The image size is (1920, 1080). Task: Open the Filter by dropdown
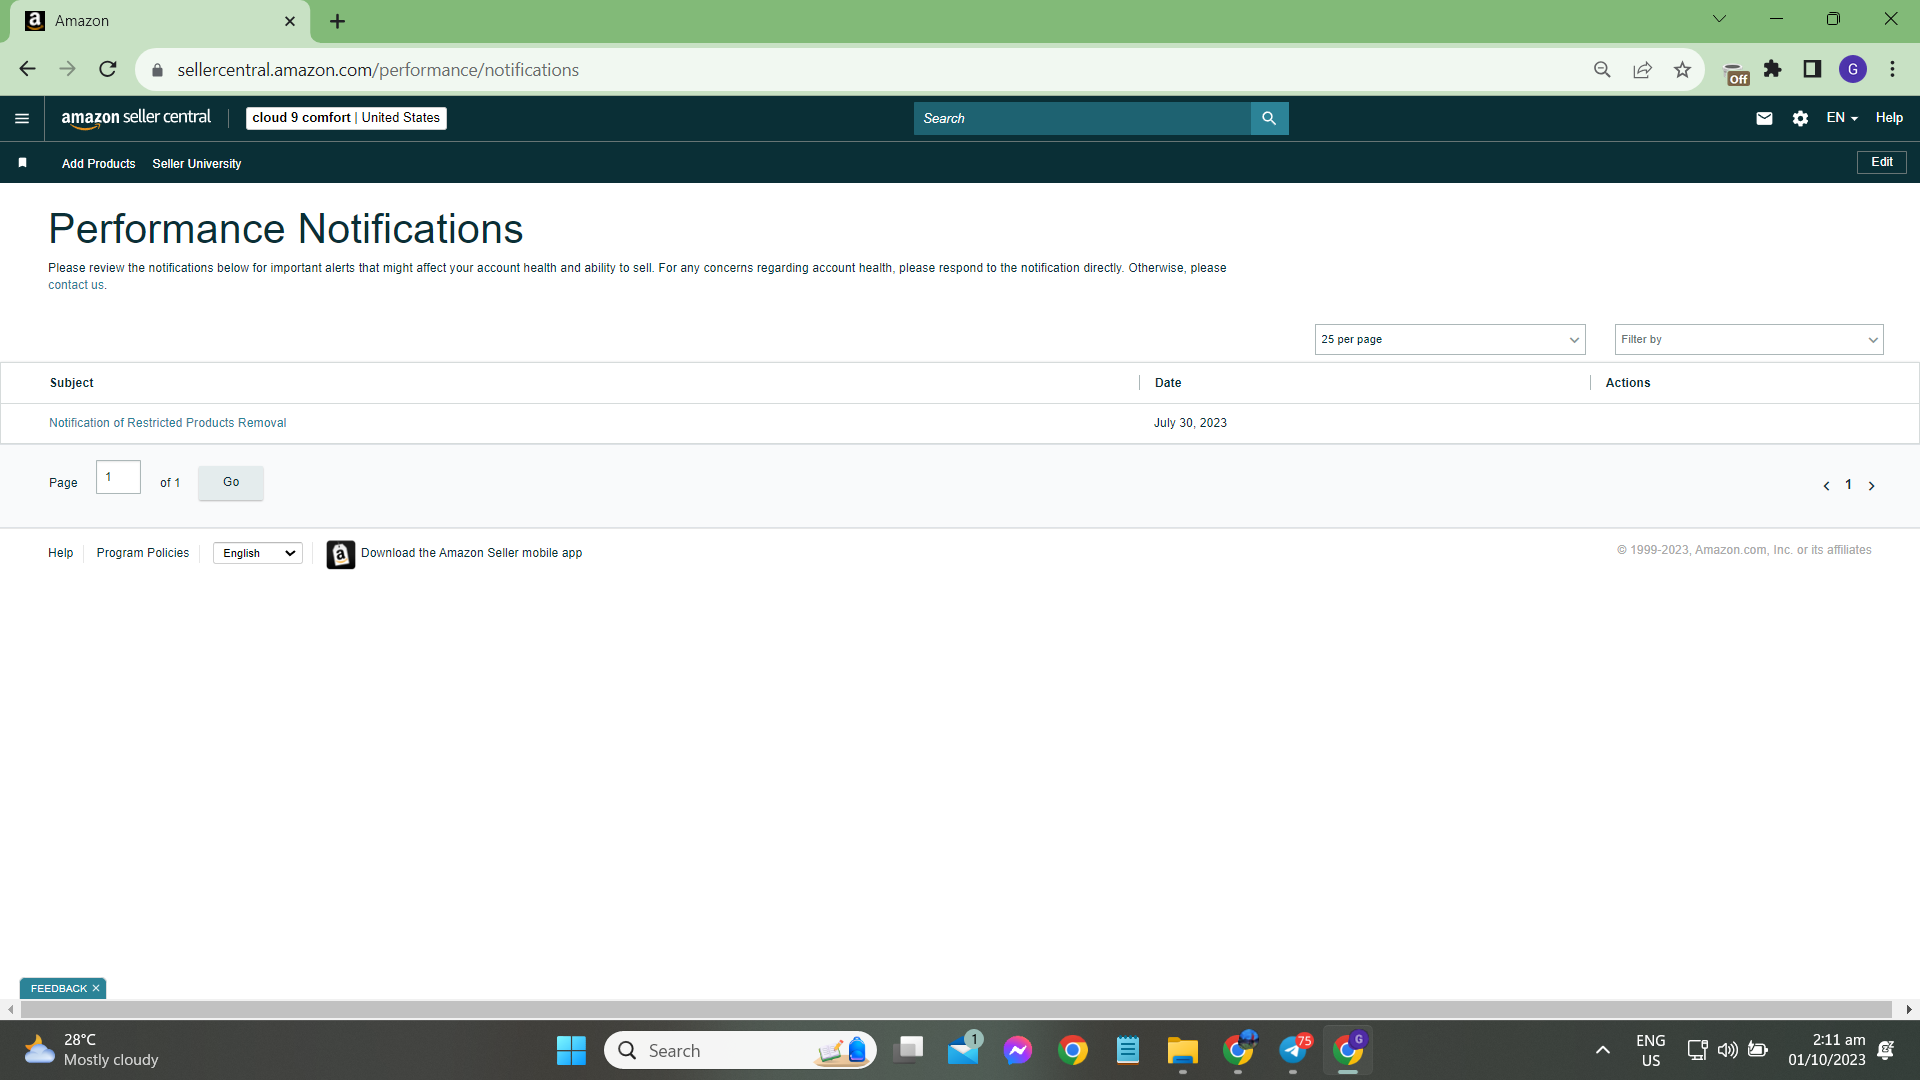1749,340
